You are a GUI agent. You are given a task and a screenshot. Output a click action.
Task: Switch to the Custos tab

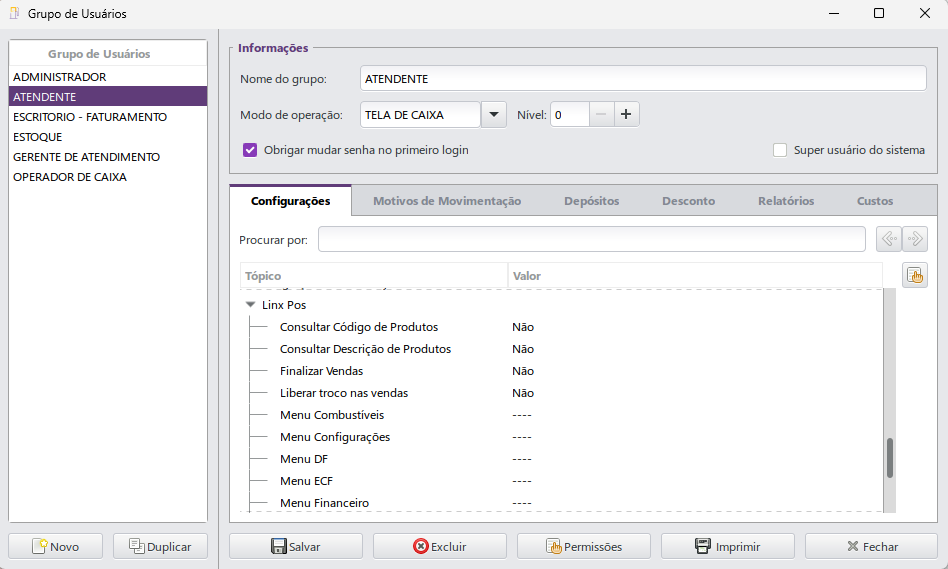click(x=874, y=201)
